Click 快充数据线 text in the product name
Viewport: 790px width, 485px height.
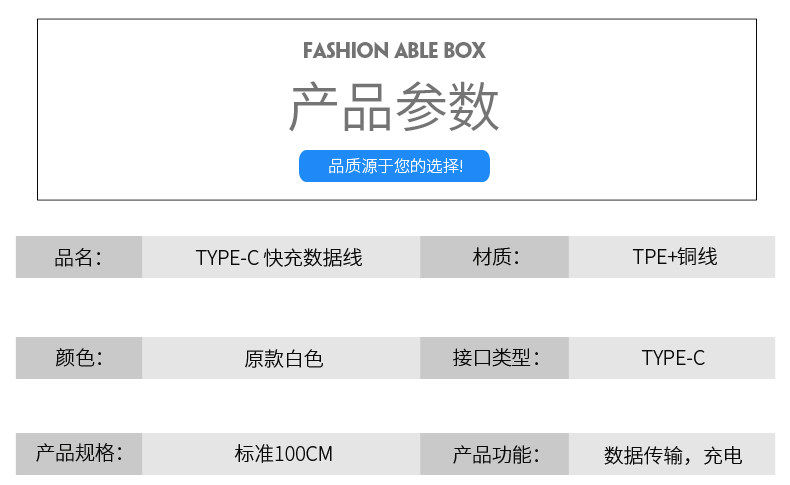click(x=312, y=258)
